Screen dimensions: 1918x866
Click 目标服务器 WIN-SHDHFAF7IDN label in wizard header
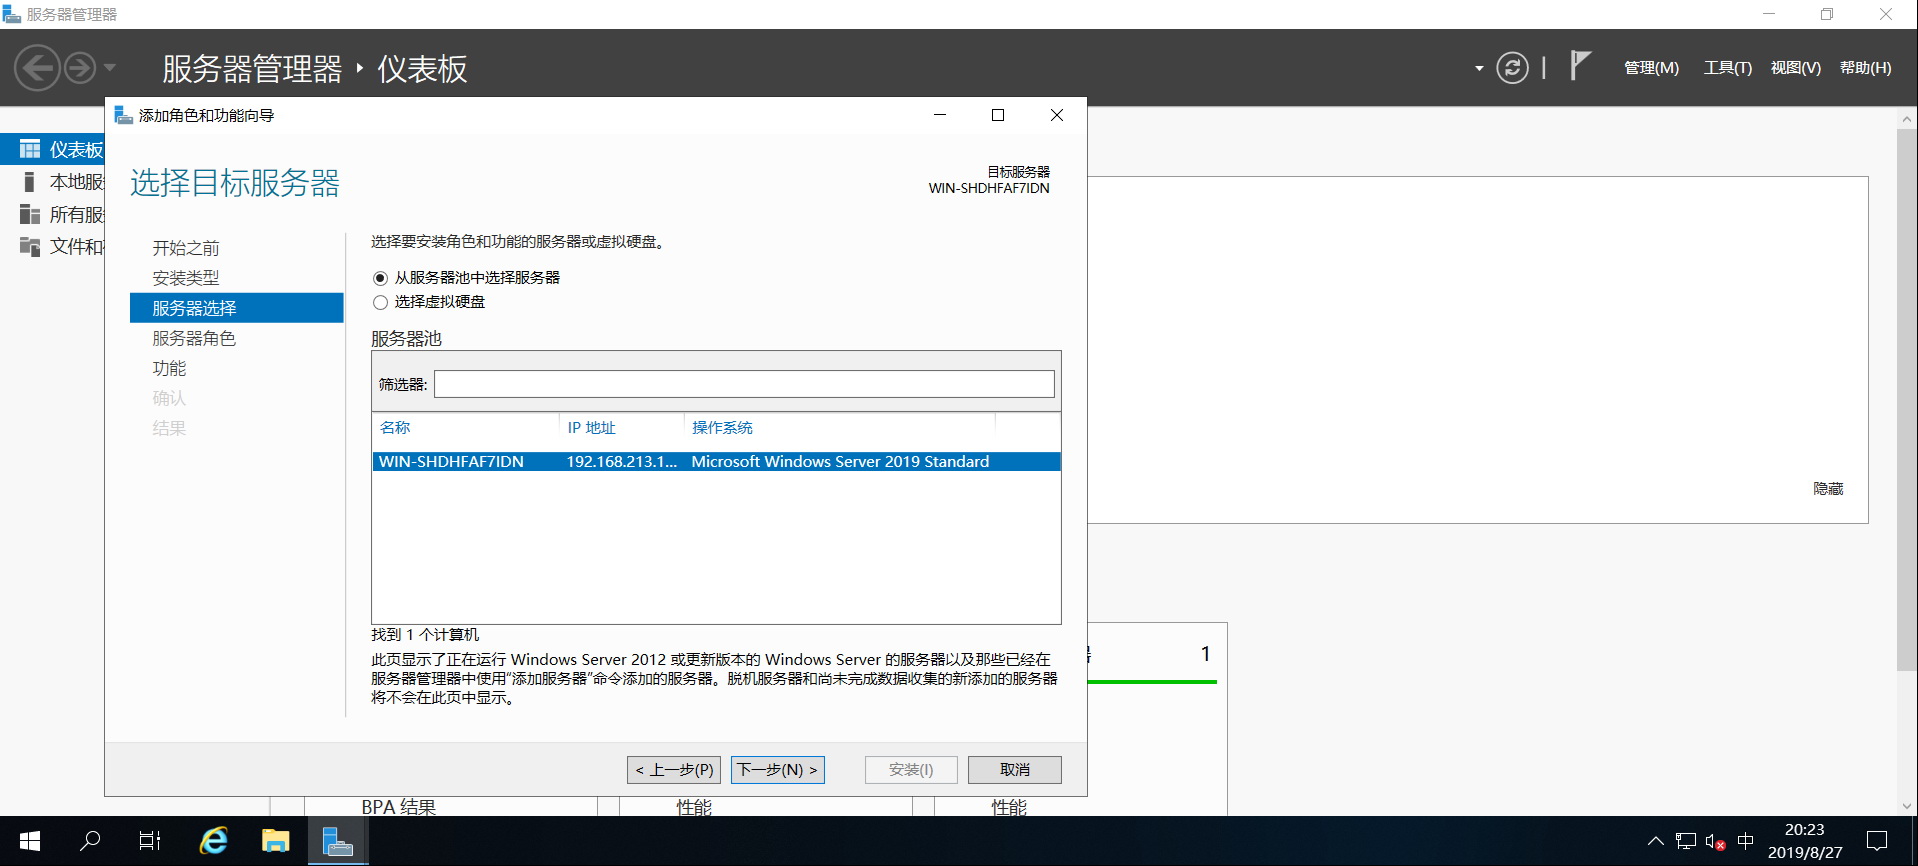(989, 180)
